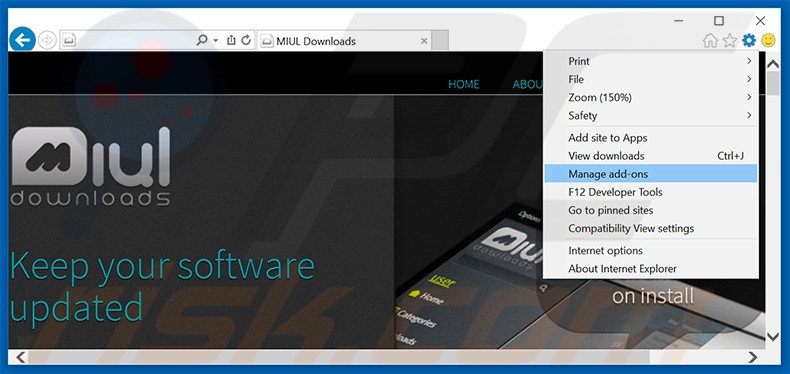Open Compatibility View settings

pos(651,228)
